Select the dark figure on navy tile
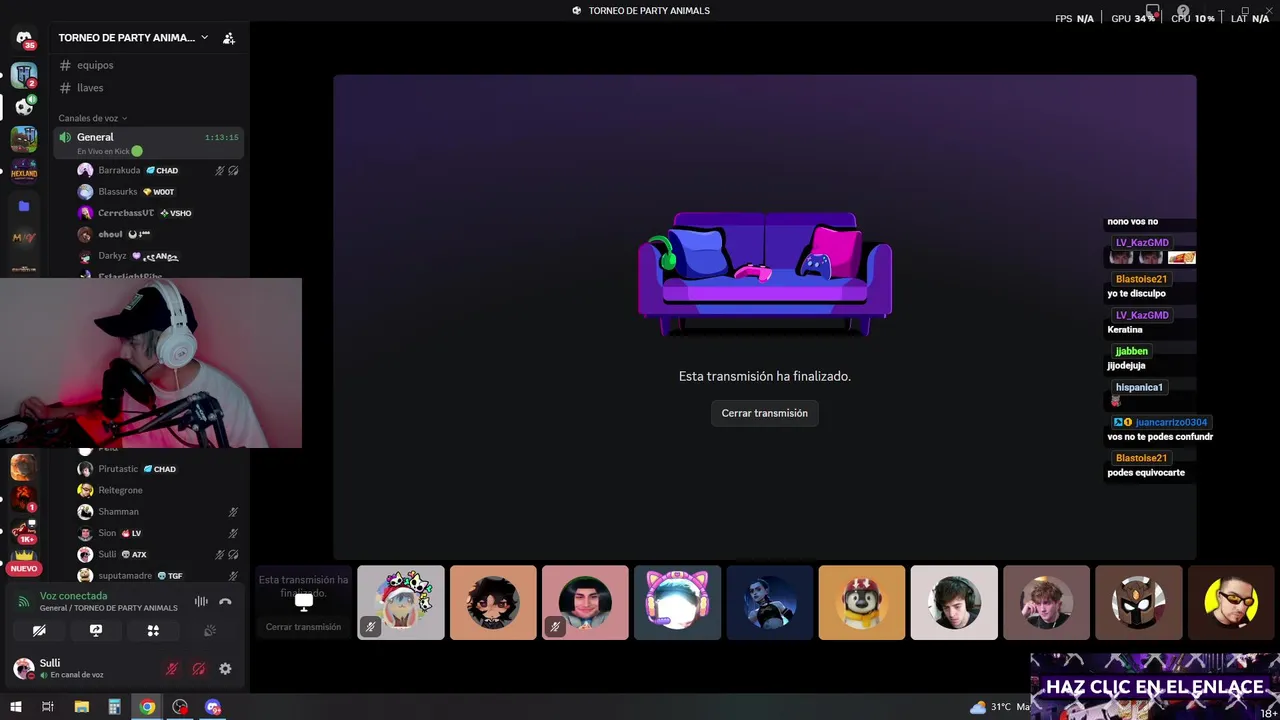The width and height of the screenshot is (1280, 720). point(770,602)
